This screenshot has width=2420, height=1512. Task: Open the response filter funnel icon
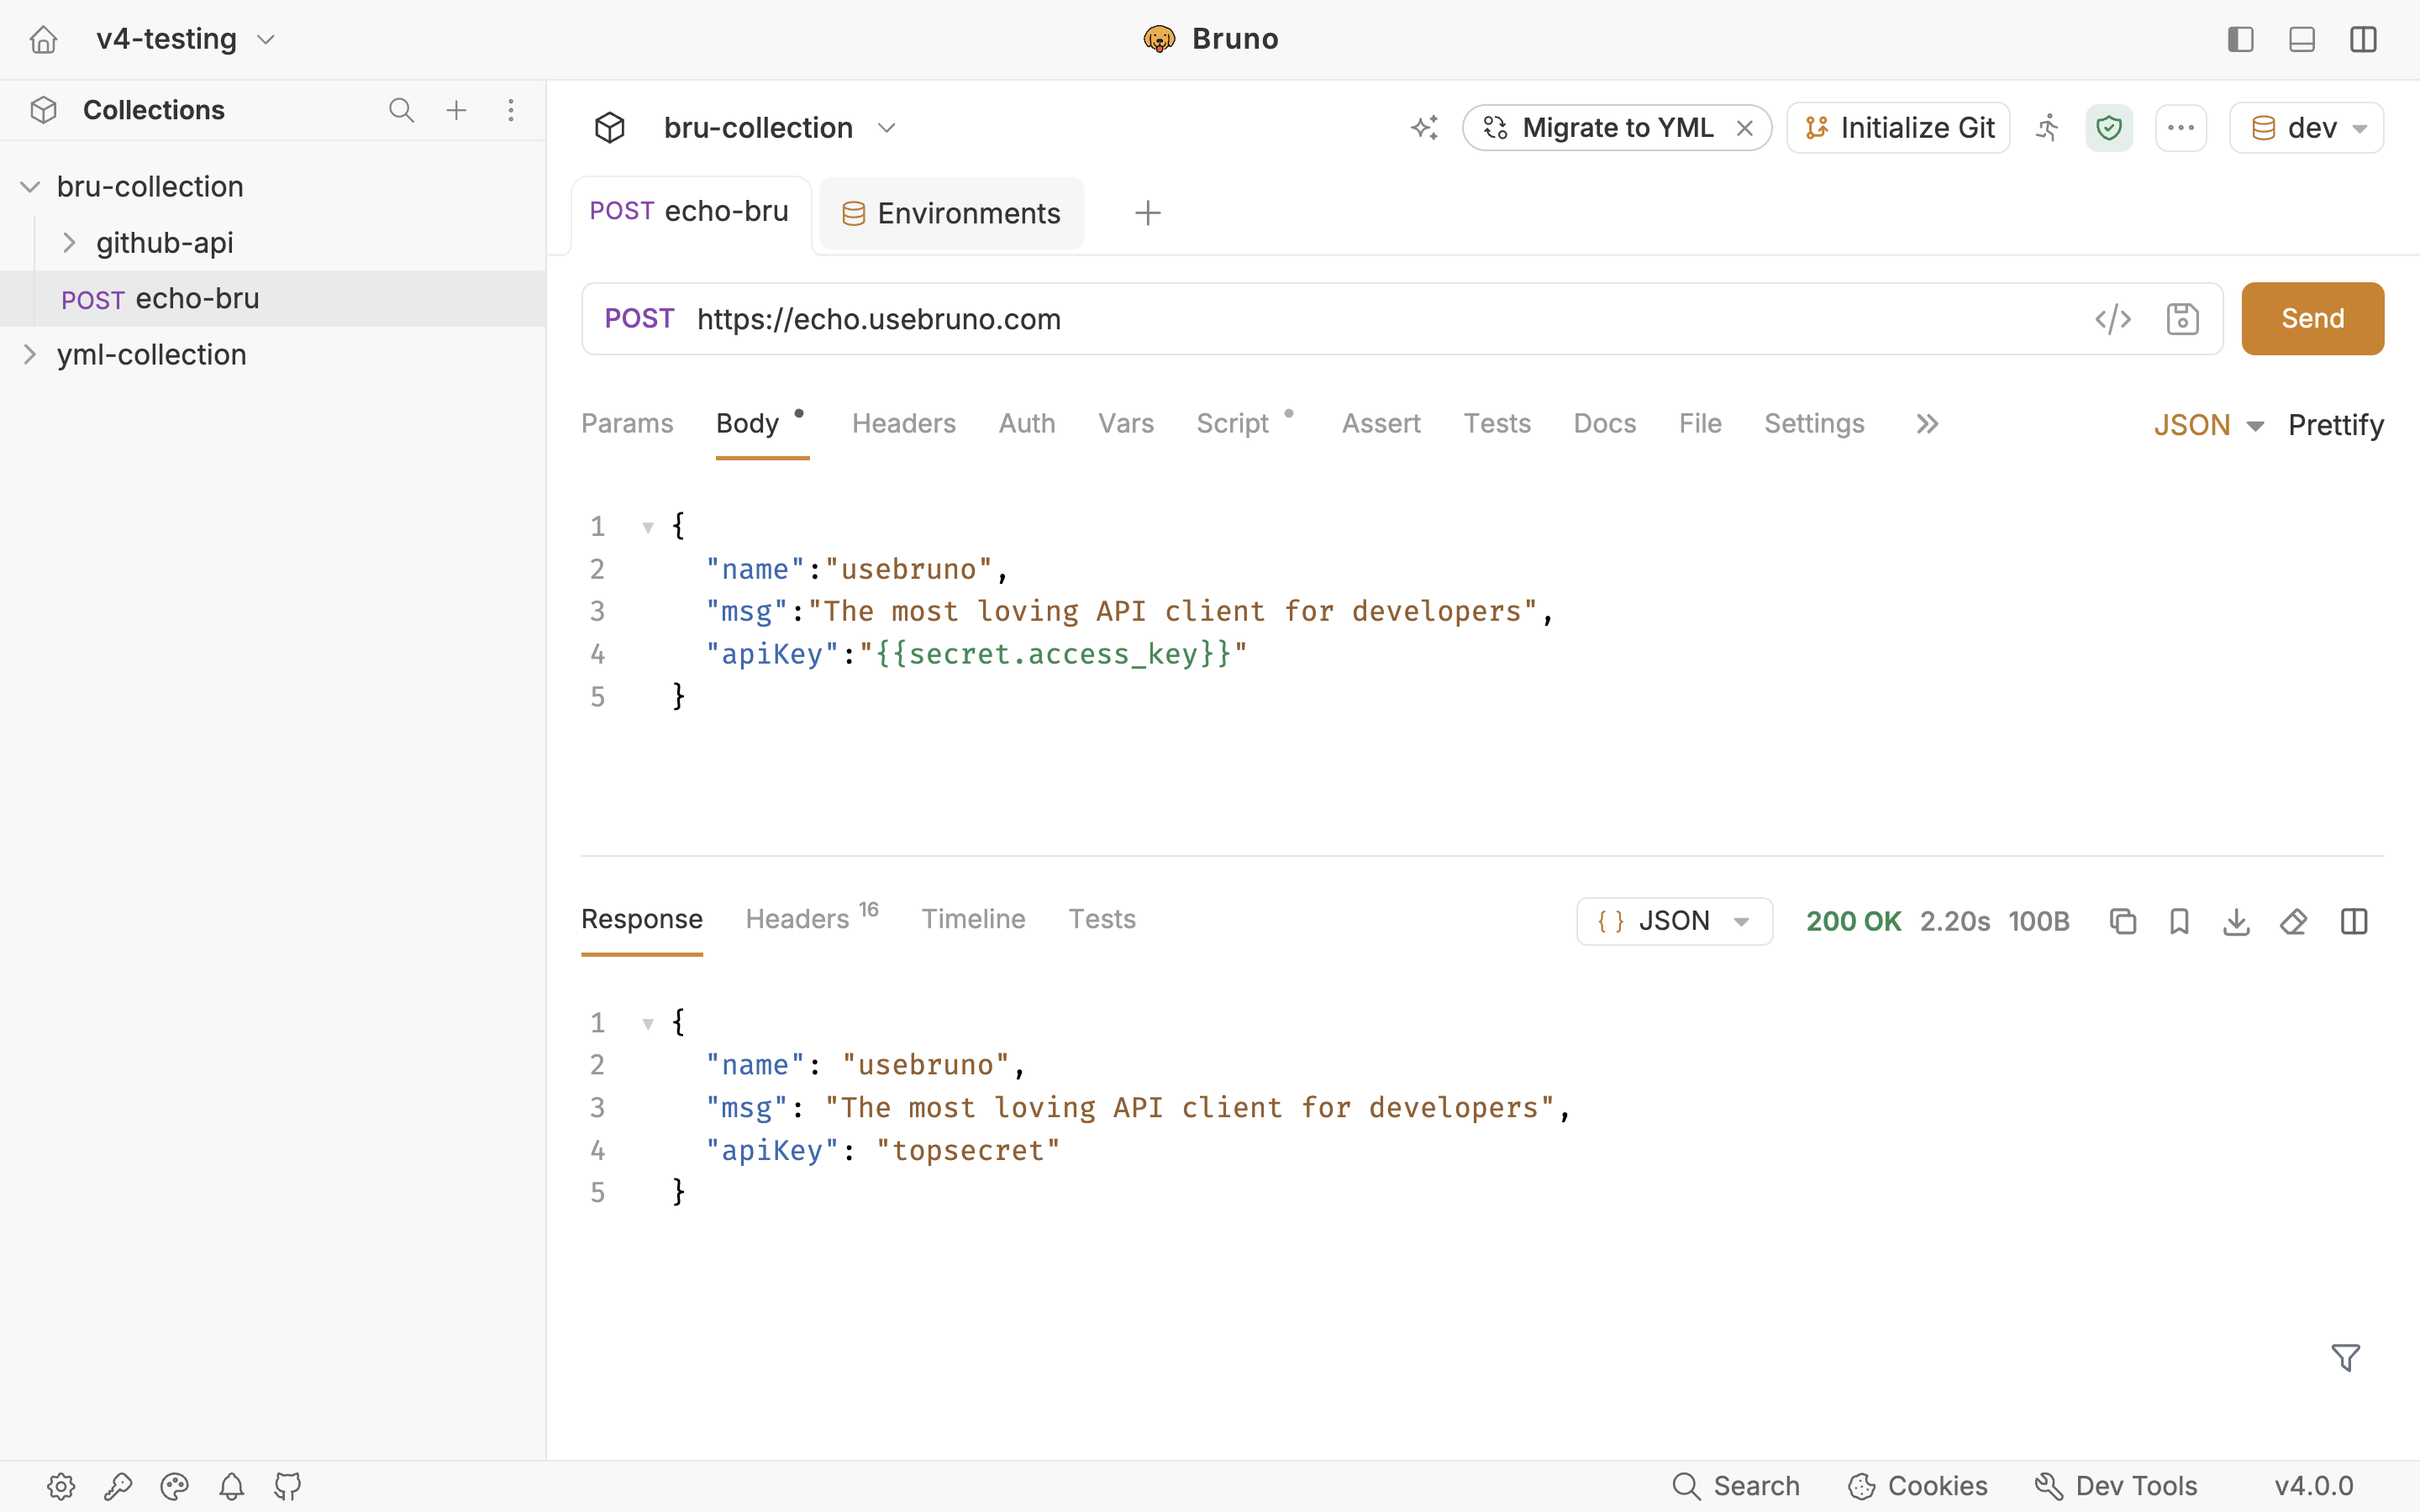(2346, 1357)
